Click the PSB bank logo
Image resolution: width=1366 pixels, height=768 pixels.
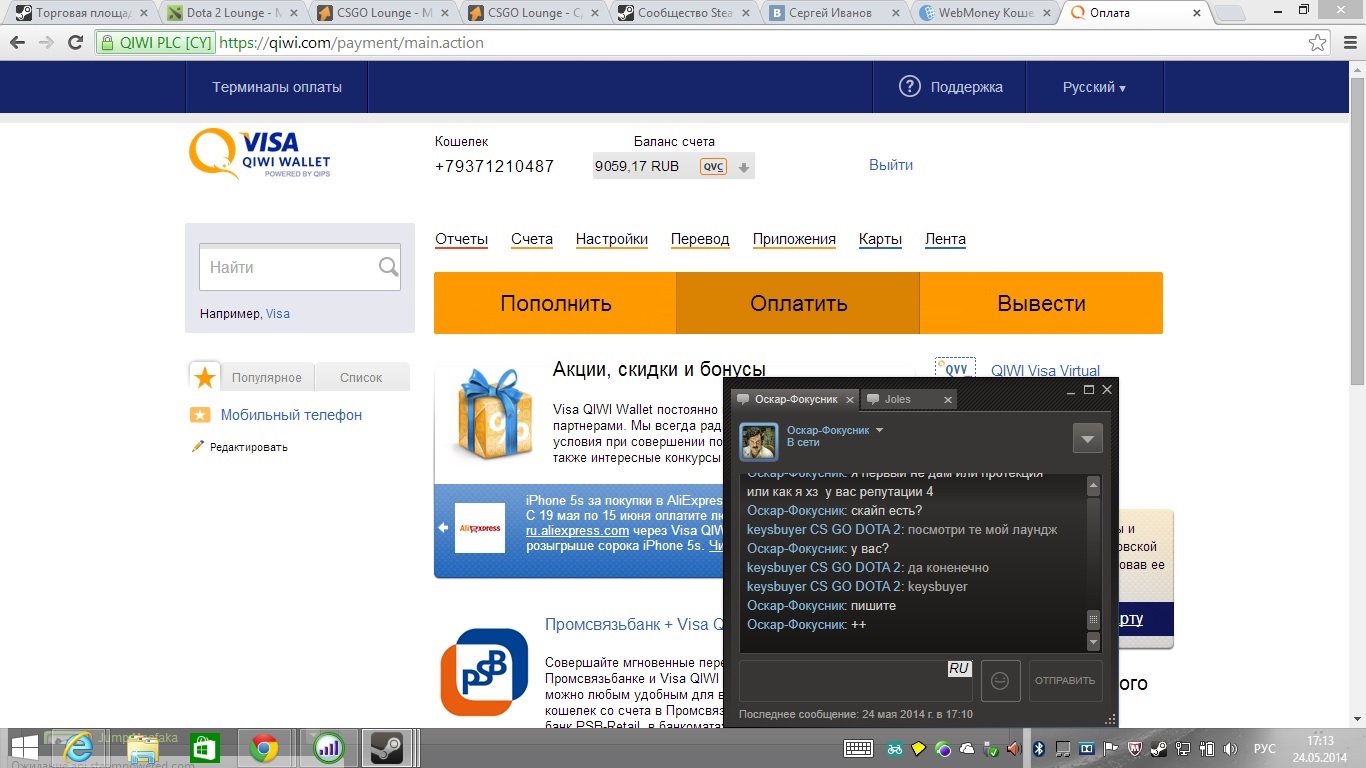(x=484, y=672)
